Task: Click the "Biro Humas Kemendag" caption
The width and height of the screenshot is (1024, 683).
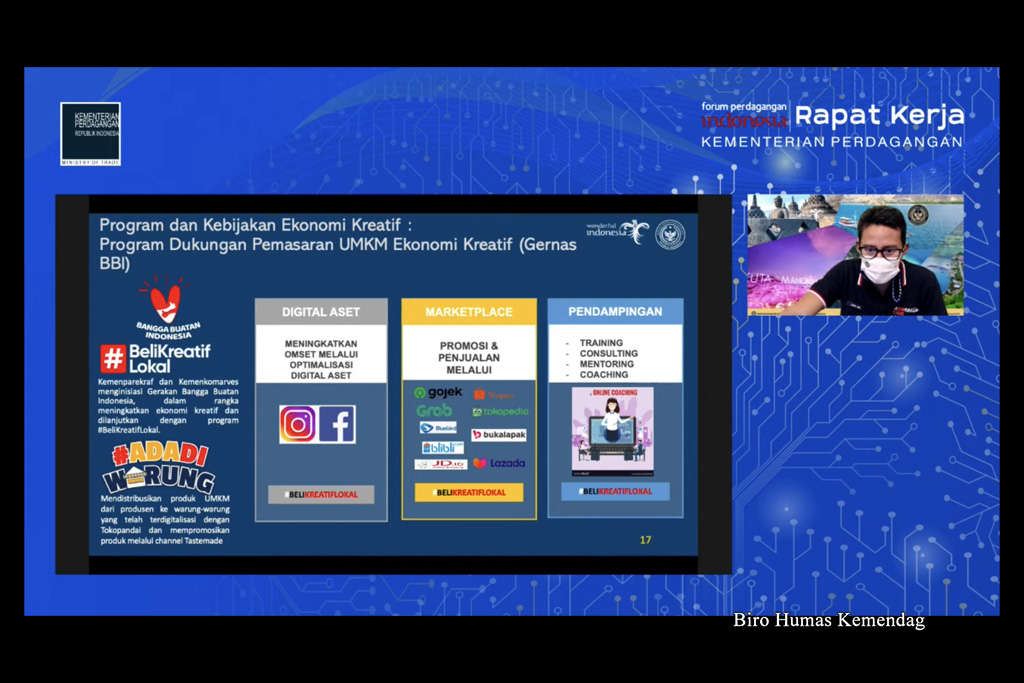Action: (829, 620)
